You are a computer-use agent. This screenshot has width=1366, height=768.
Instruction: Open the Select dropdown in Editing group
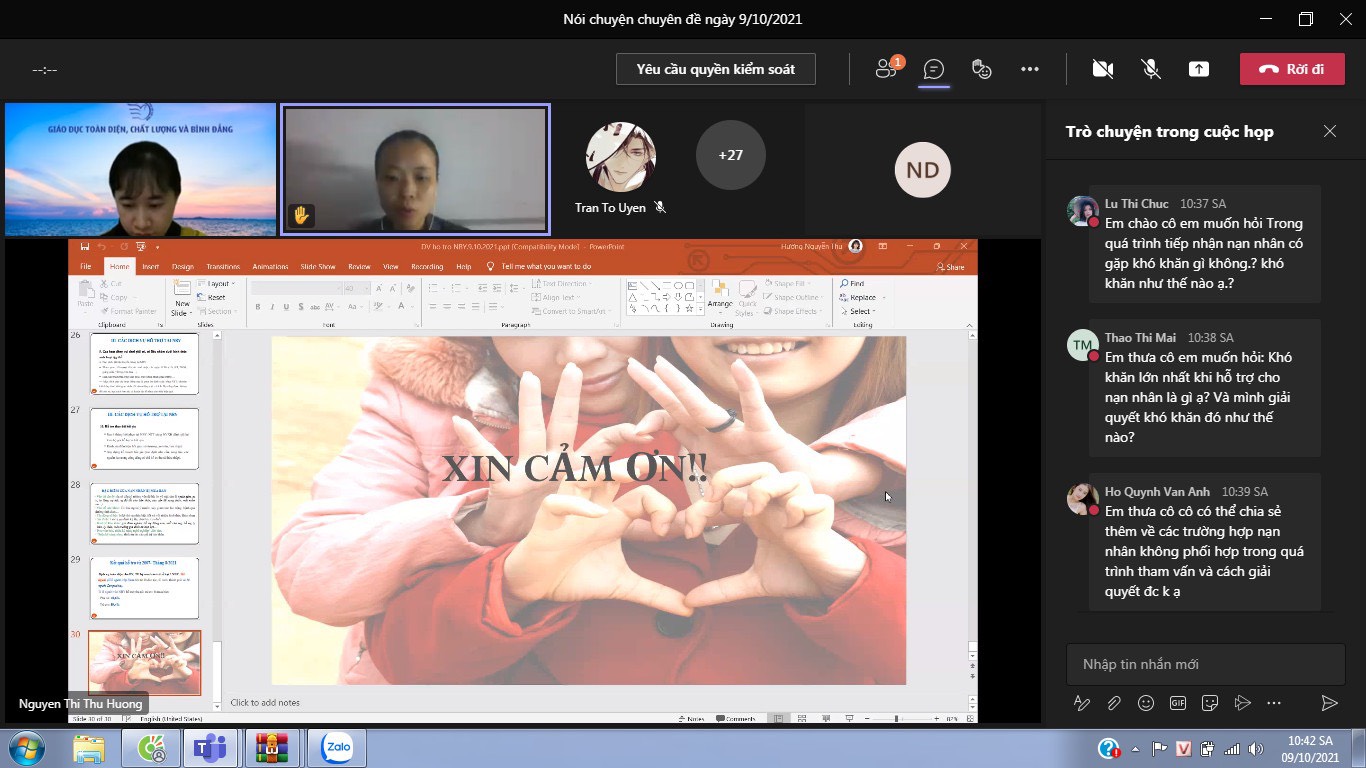tap(859, 311)
